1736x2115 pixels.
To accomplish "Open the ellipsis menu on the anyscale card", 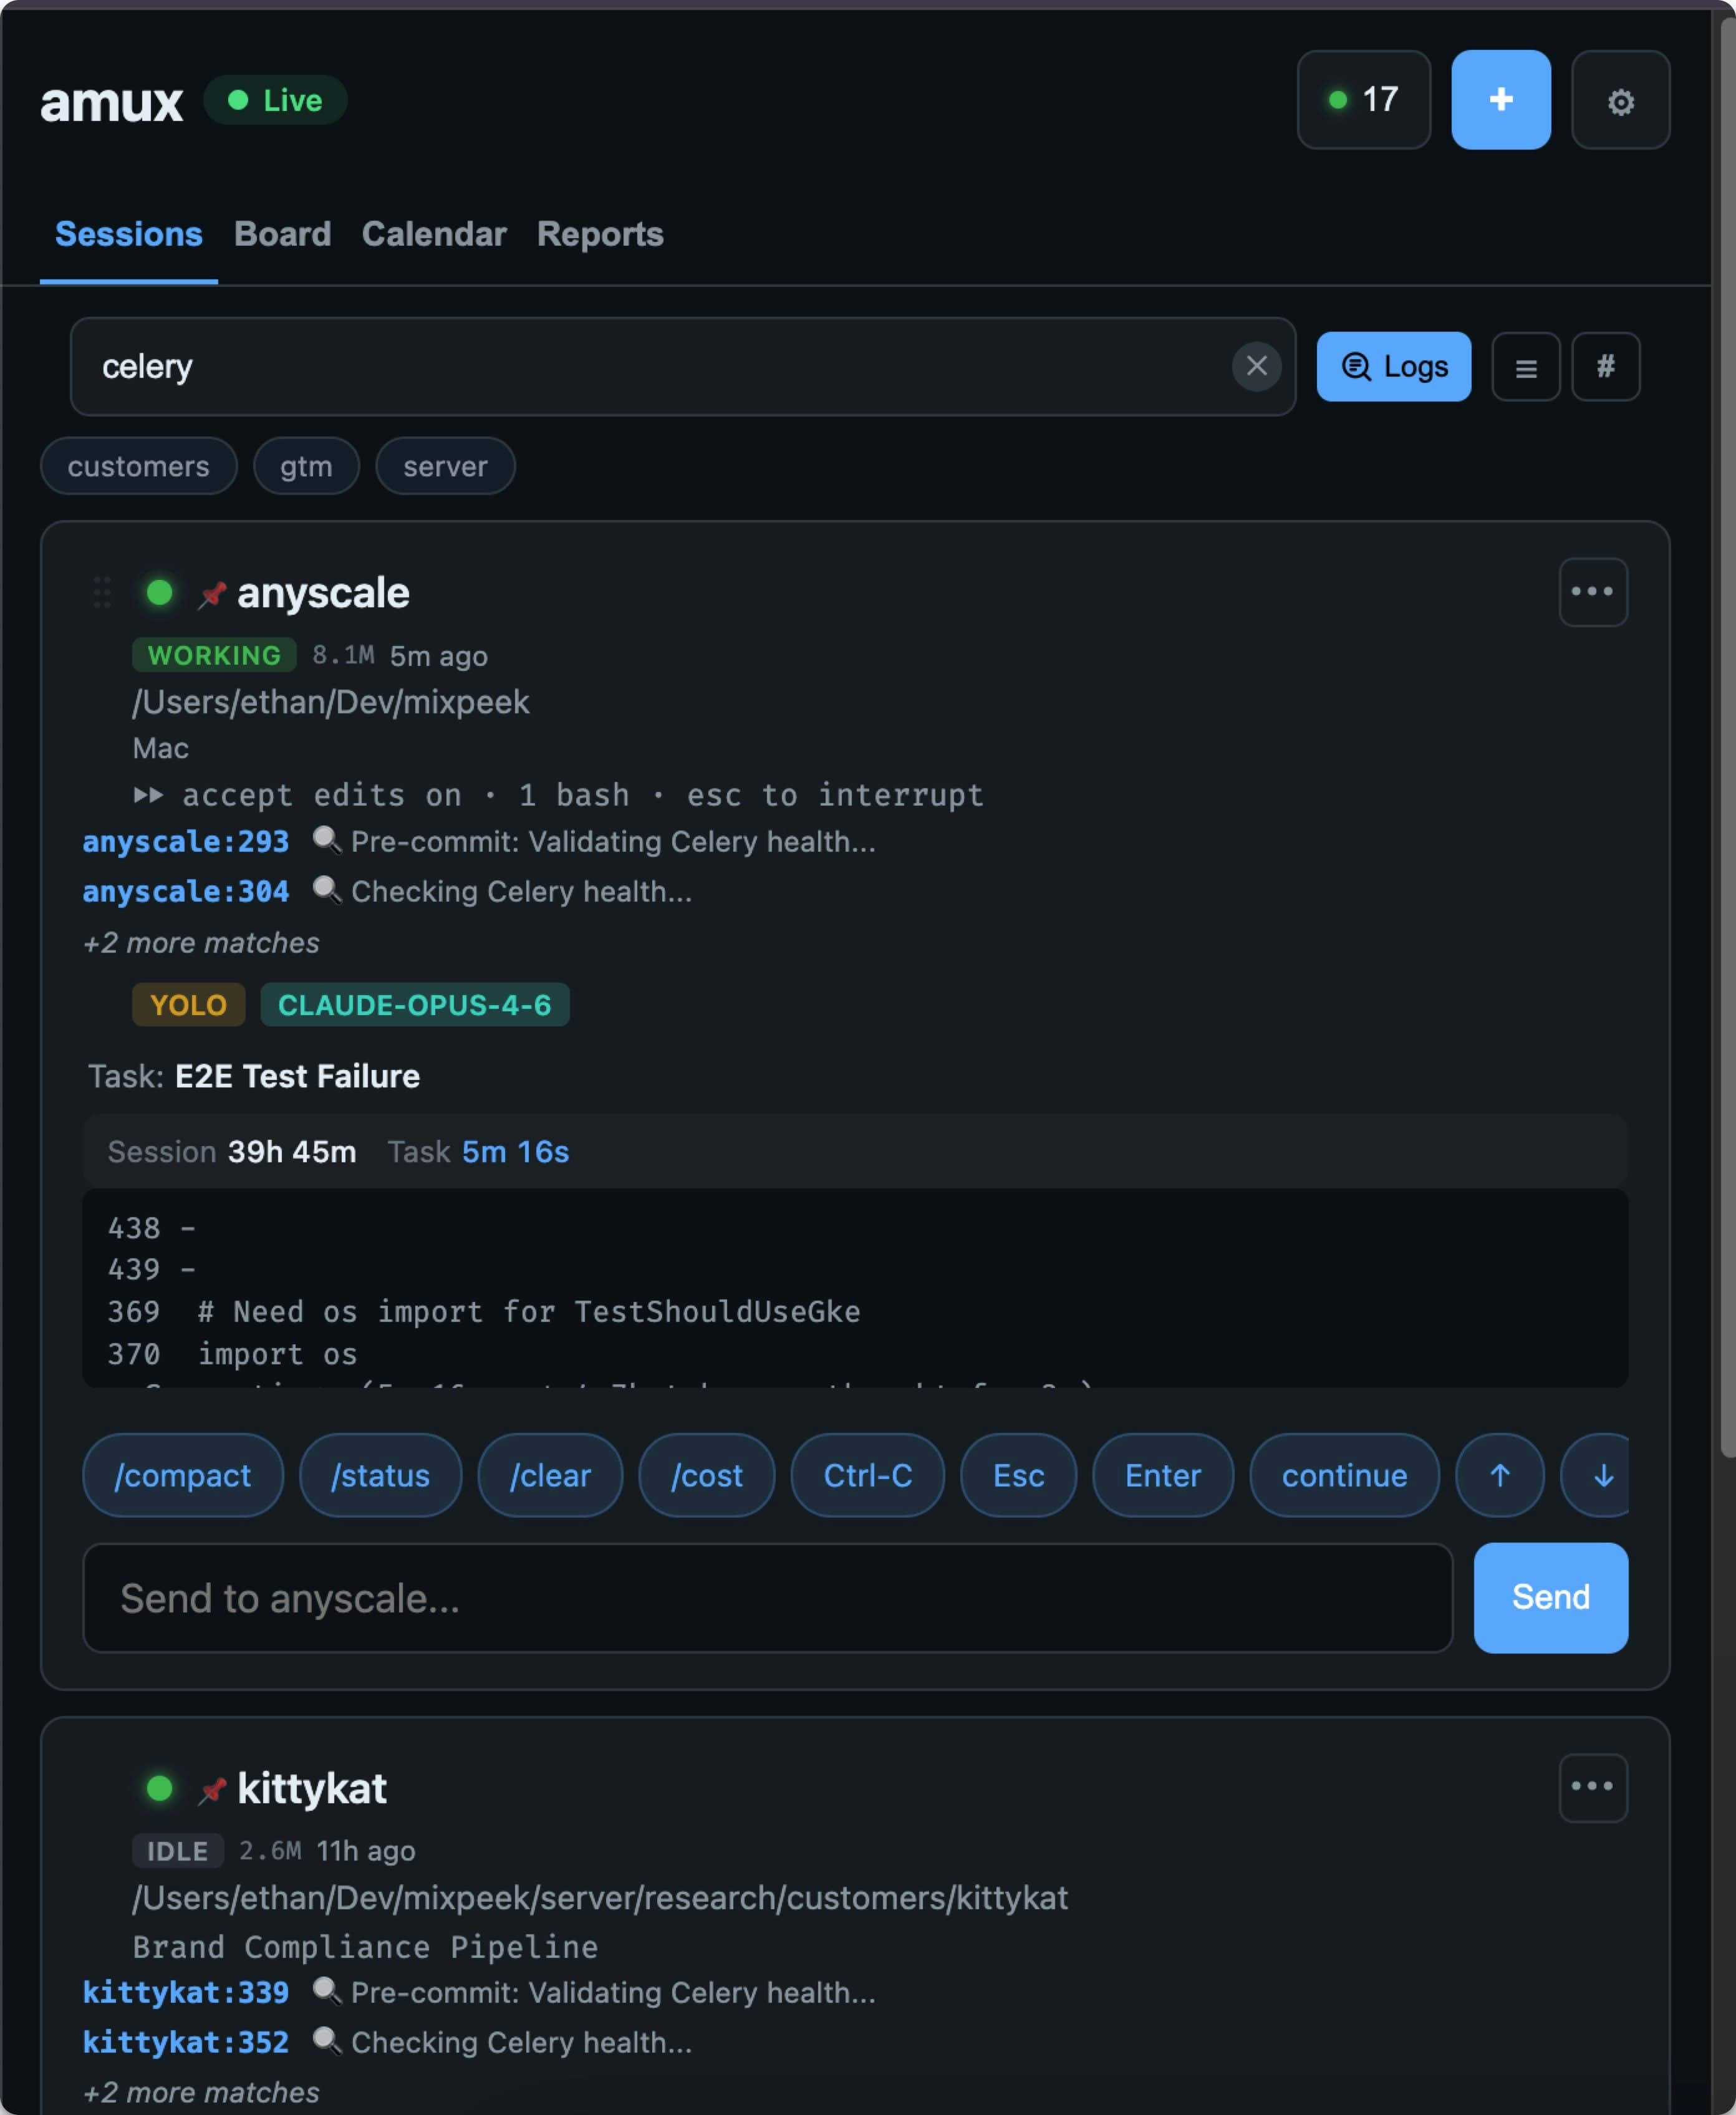I will tap(1592, 592).
